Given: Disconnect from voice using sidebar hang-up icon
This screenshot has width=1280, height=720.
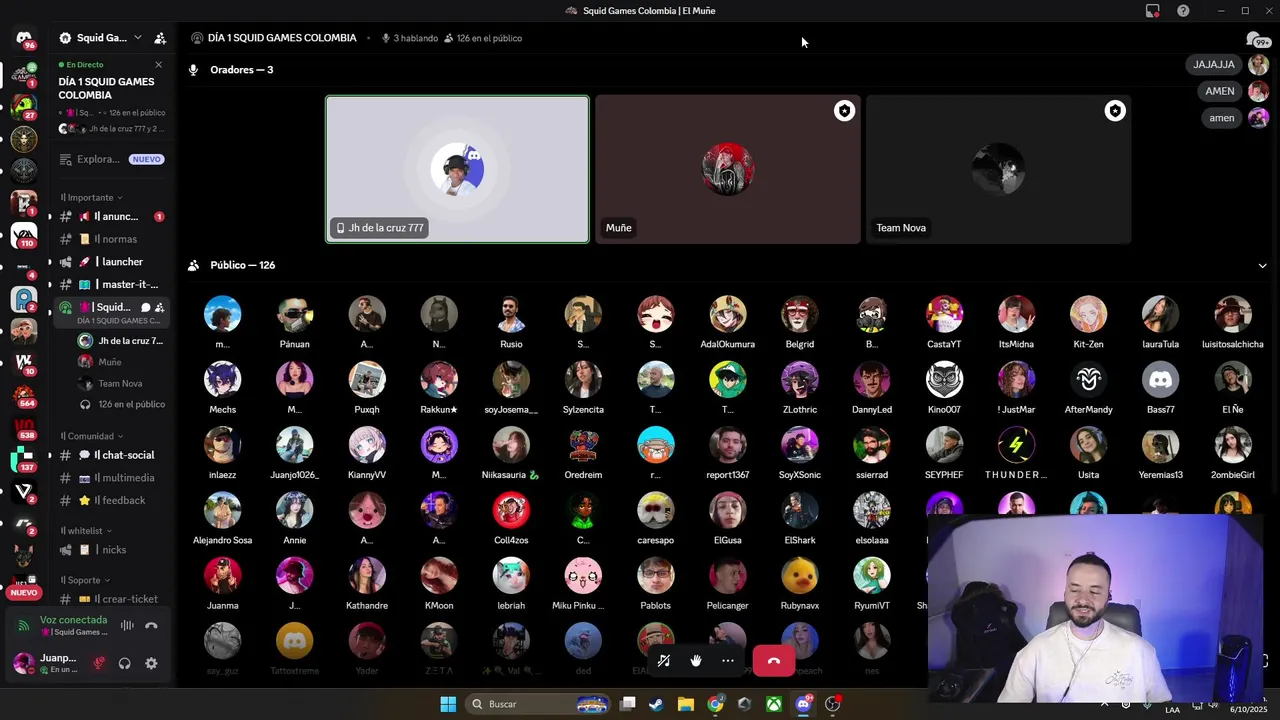Looking at the screenshot, I should (x=151, y=626).
